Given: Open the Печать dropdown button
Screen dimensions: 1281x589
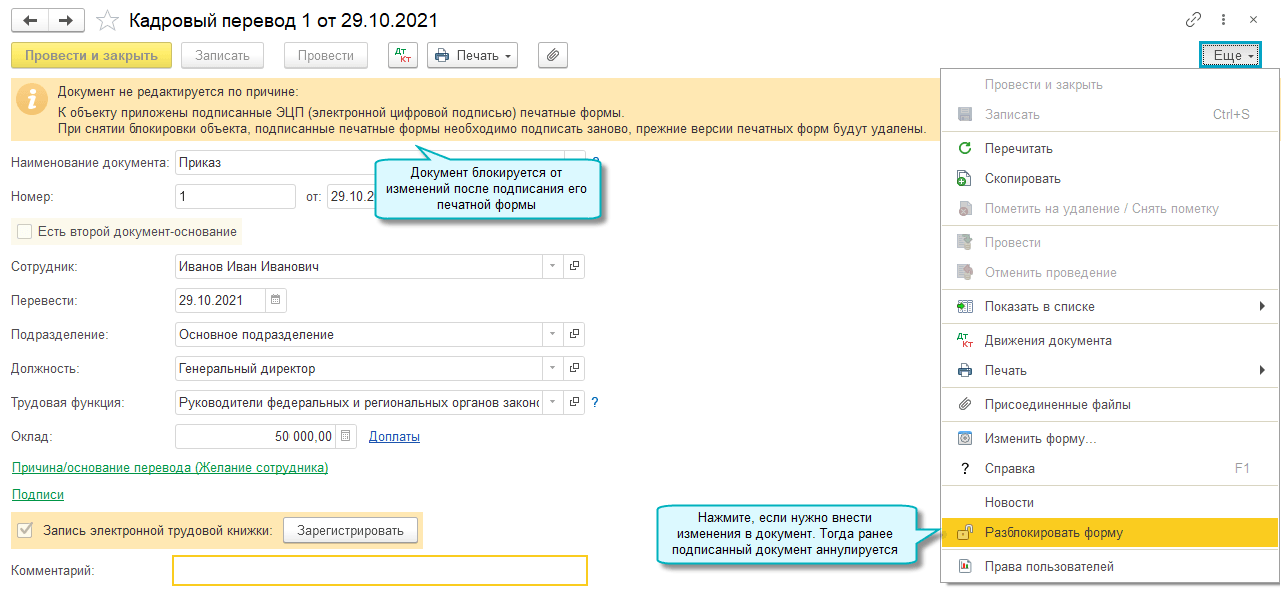Looking at the screenshot, I should (x=472, y=56).
